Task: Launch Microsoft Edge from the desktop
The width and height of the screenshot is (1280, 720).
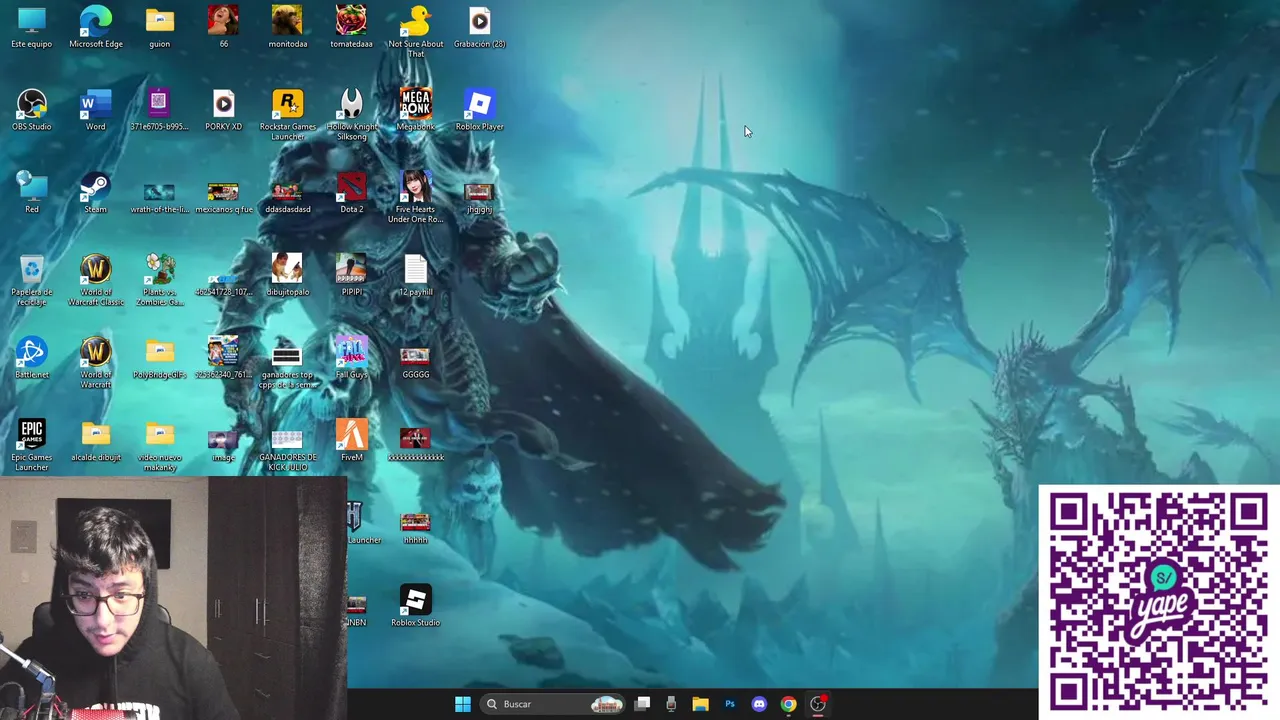Action: (96, 27)
